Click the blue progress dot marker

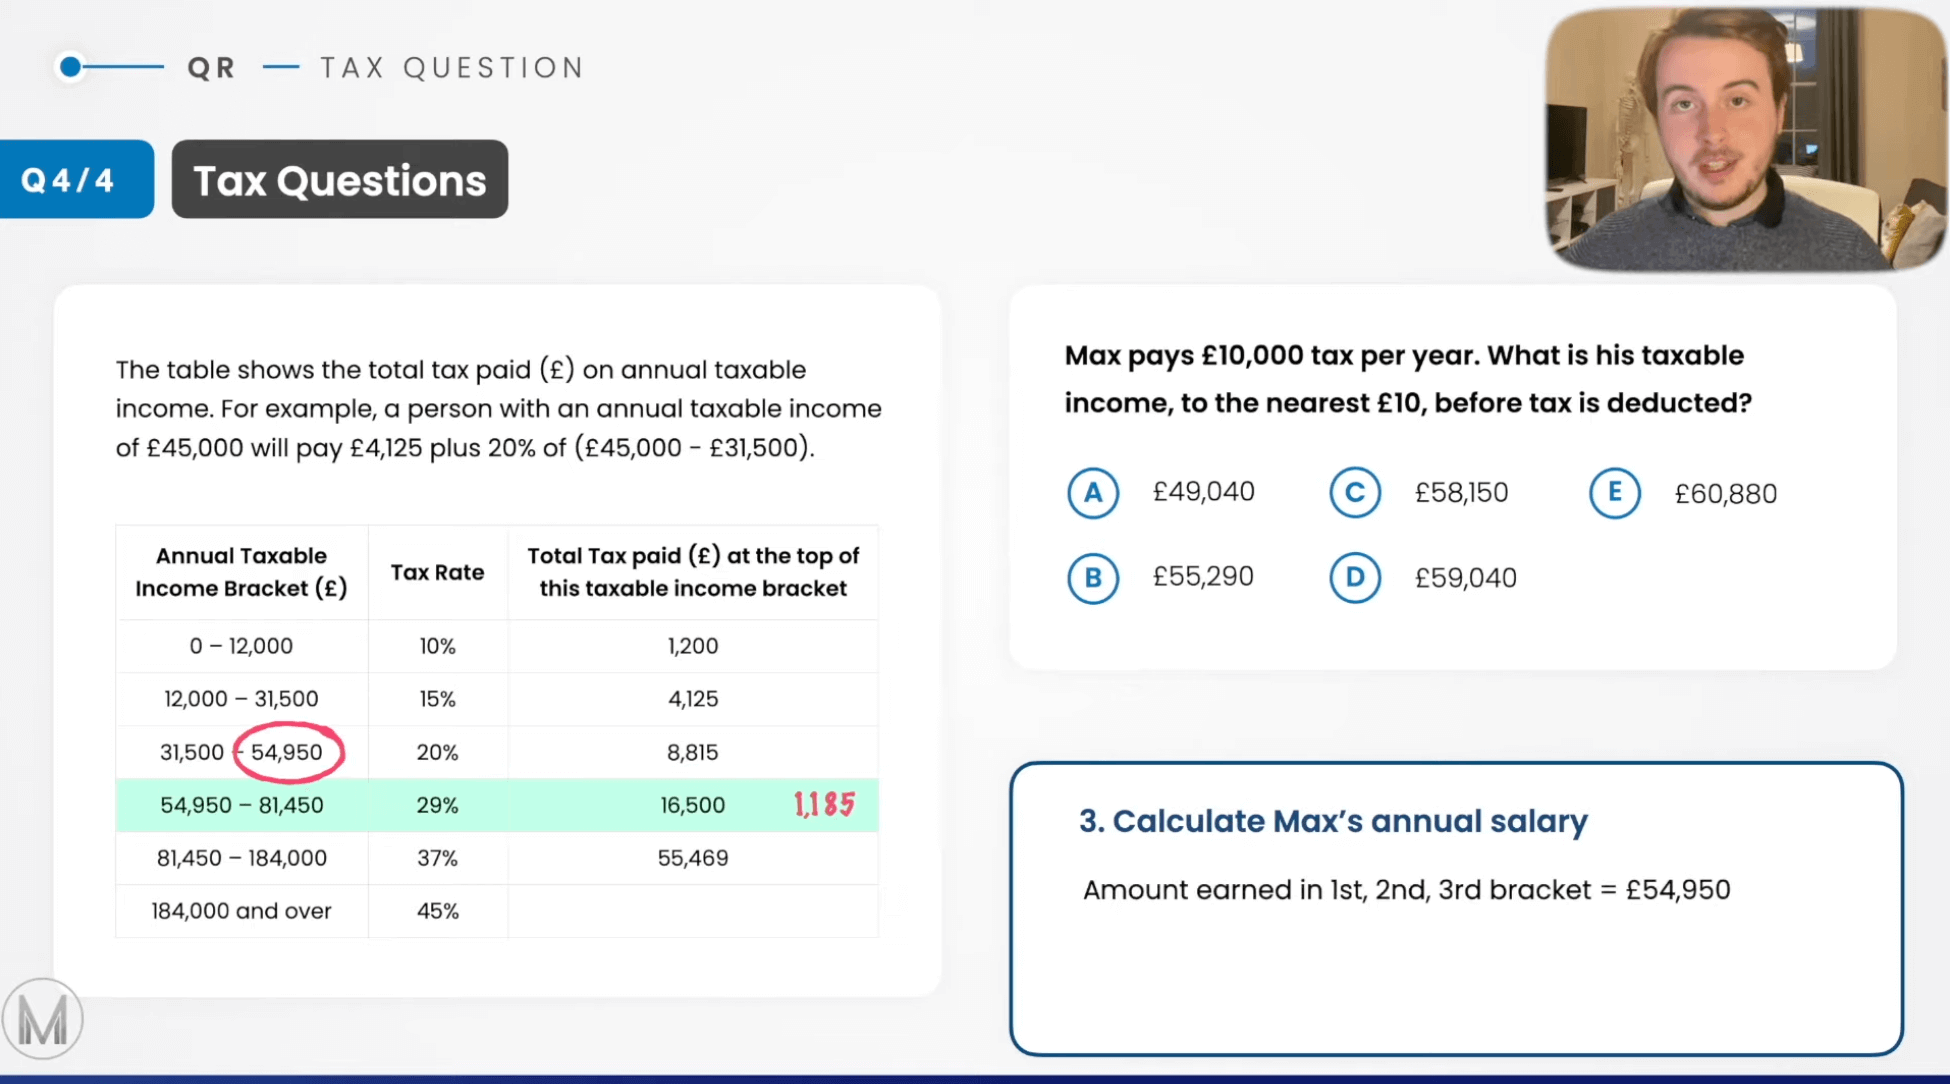pyautogui.click(x=70, y=67)
